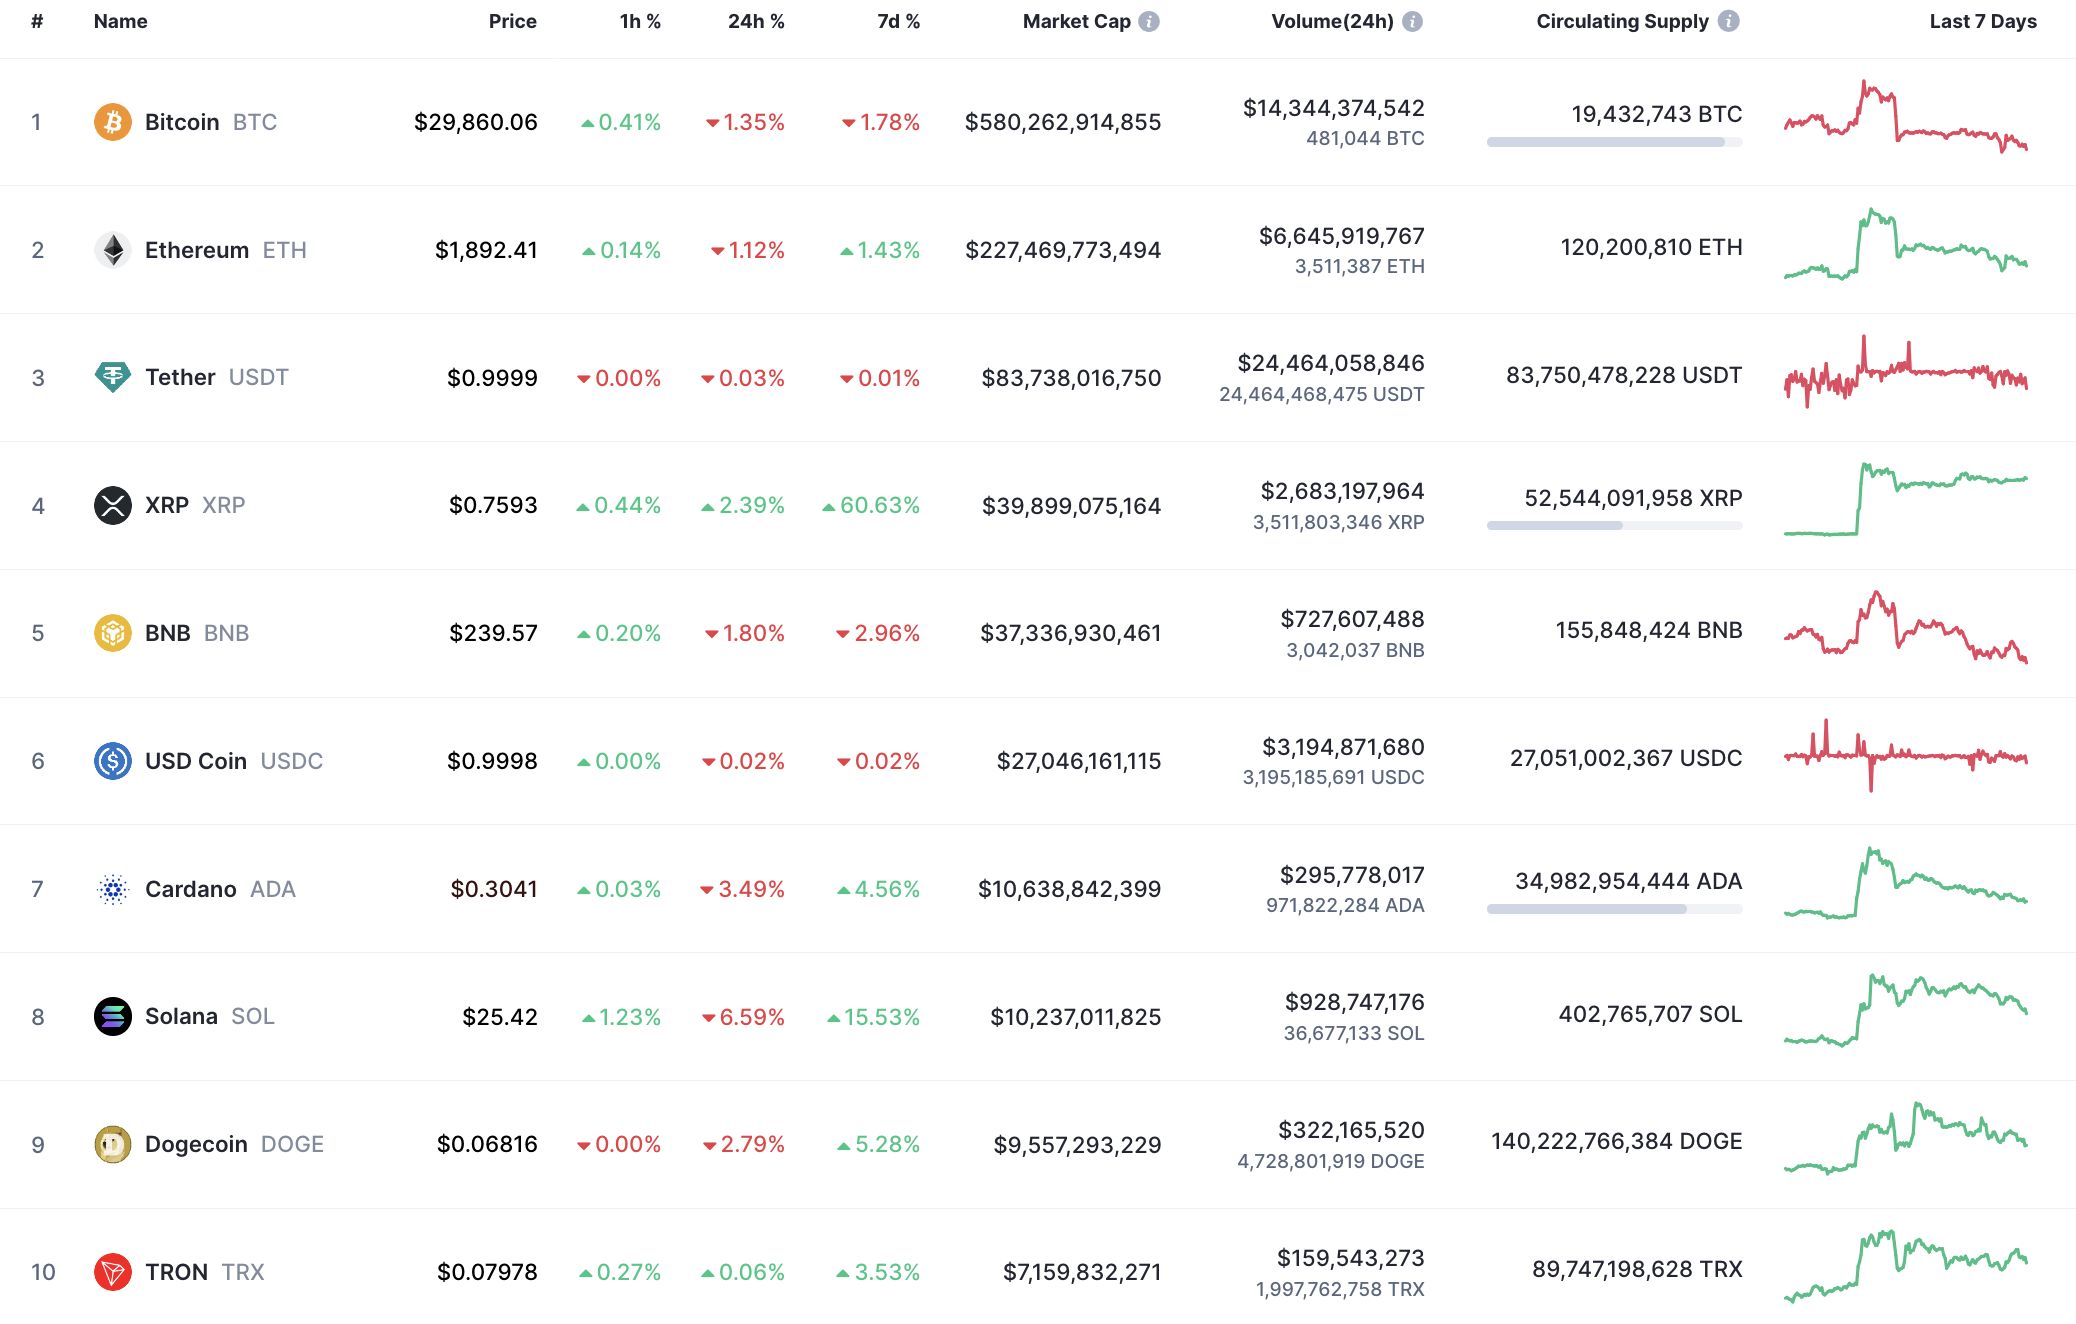The image size is (2076, 1324).
Task: Open the Circulating Supply info tooltip icon
Action: pyautogui.click(x=1728, y=20)
